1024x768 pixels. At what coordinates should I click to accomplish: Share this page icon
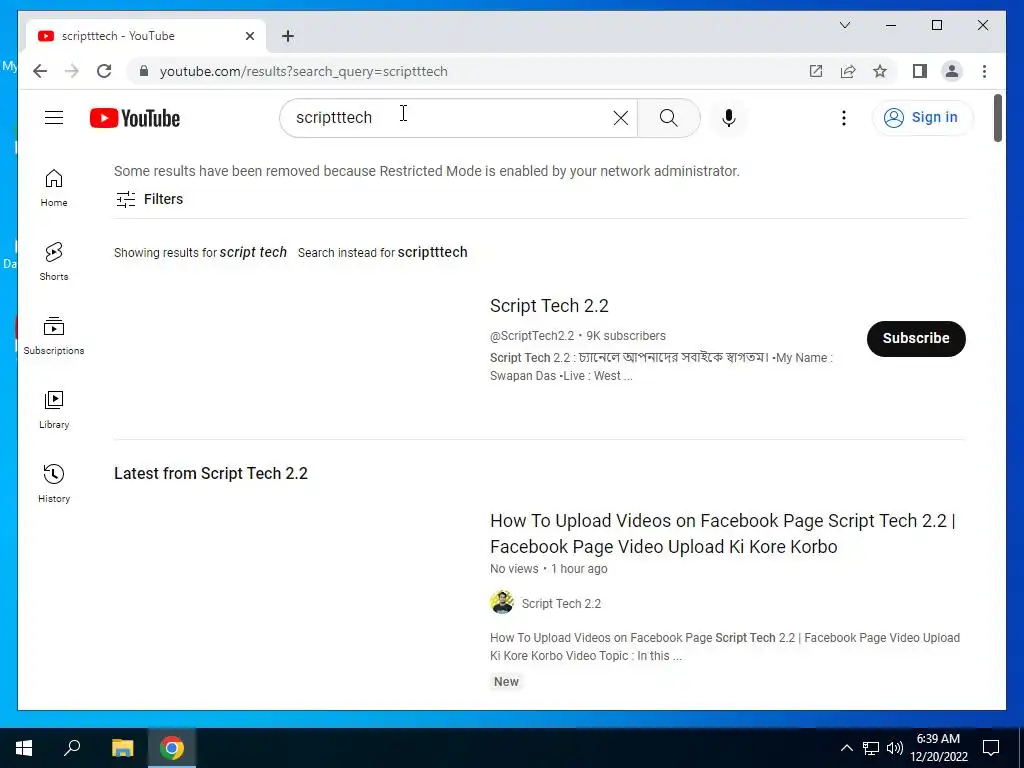tap(848, 71)
